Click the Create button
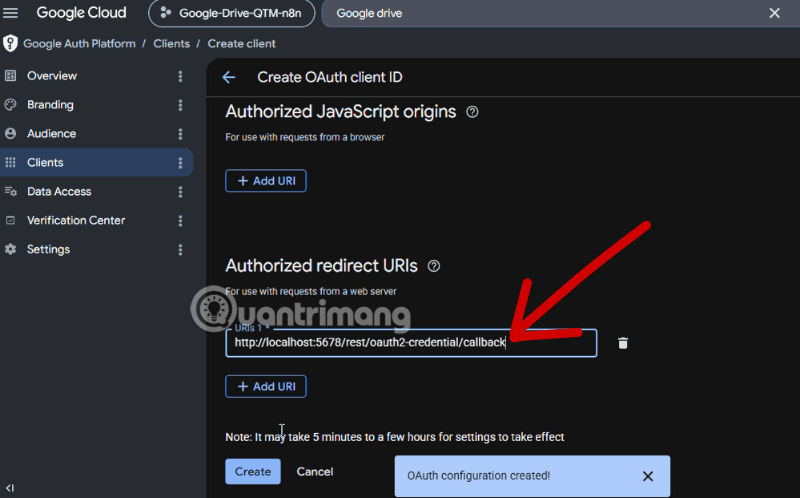The width and height of the screenshot is (800, 498). pyautogui.click(x=253, y=472)
